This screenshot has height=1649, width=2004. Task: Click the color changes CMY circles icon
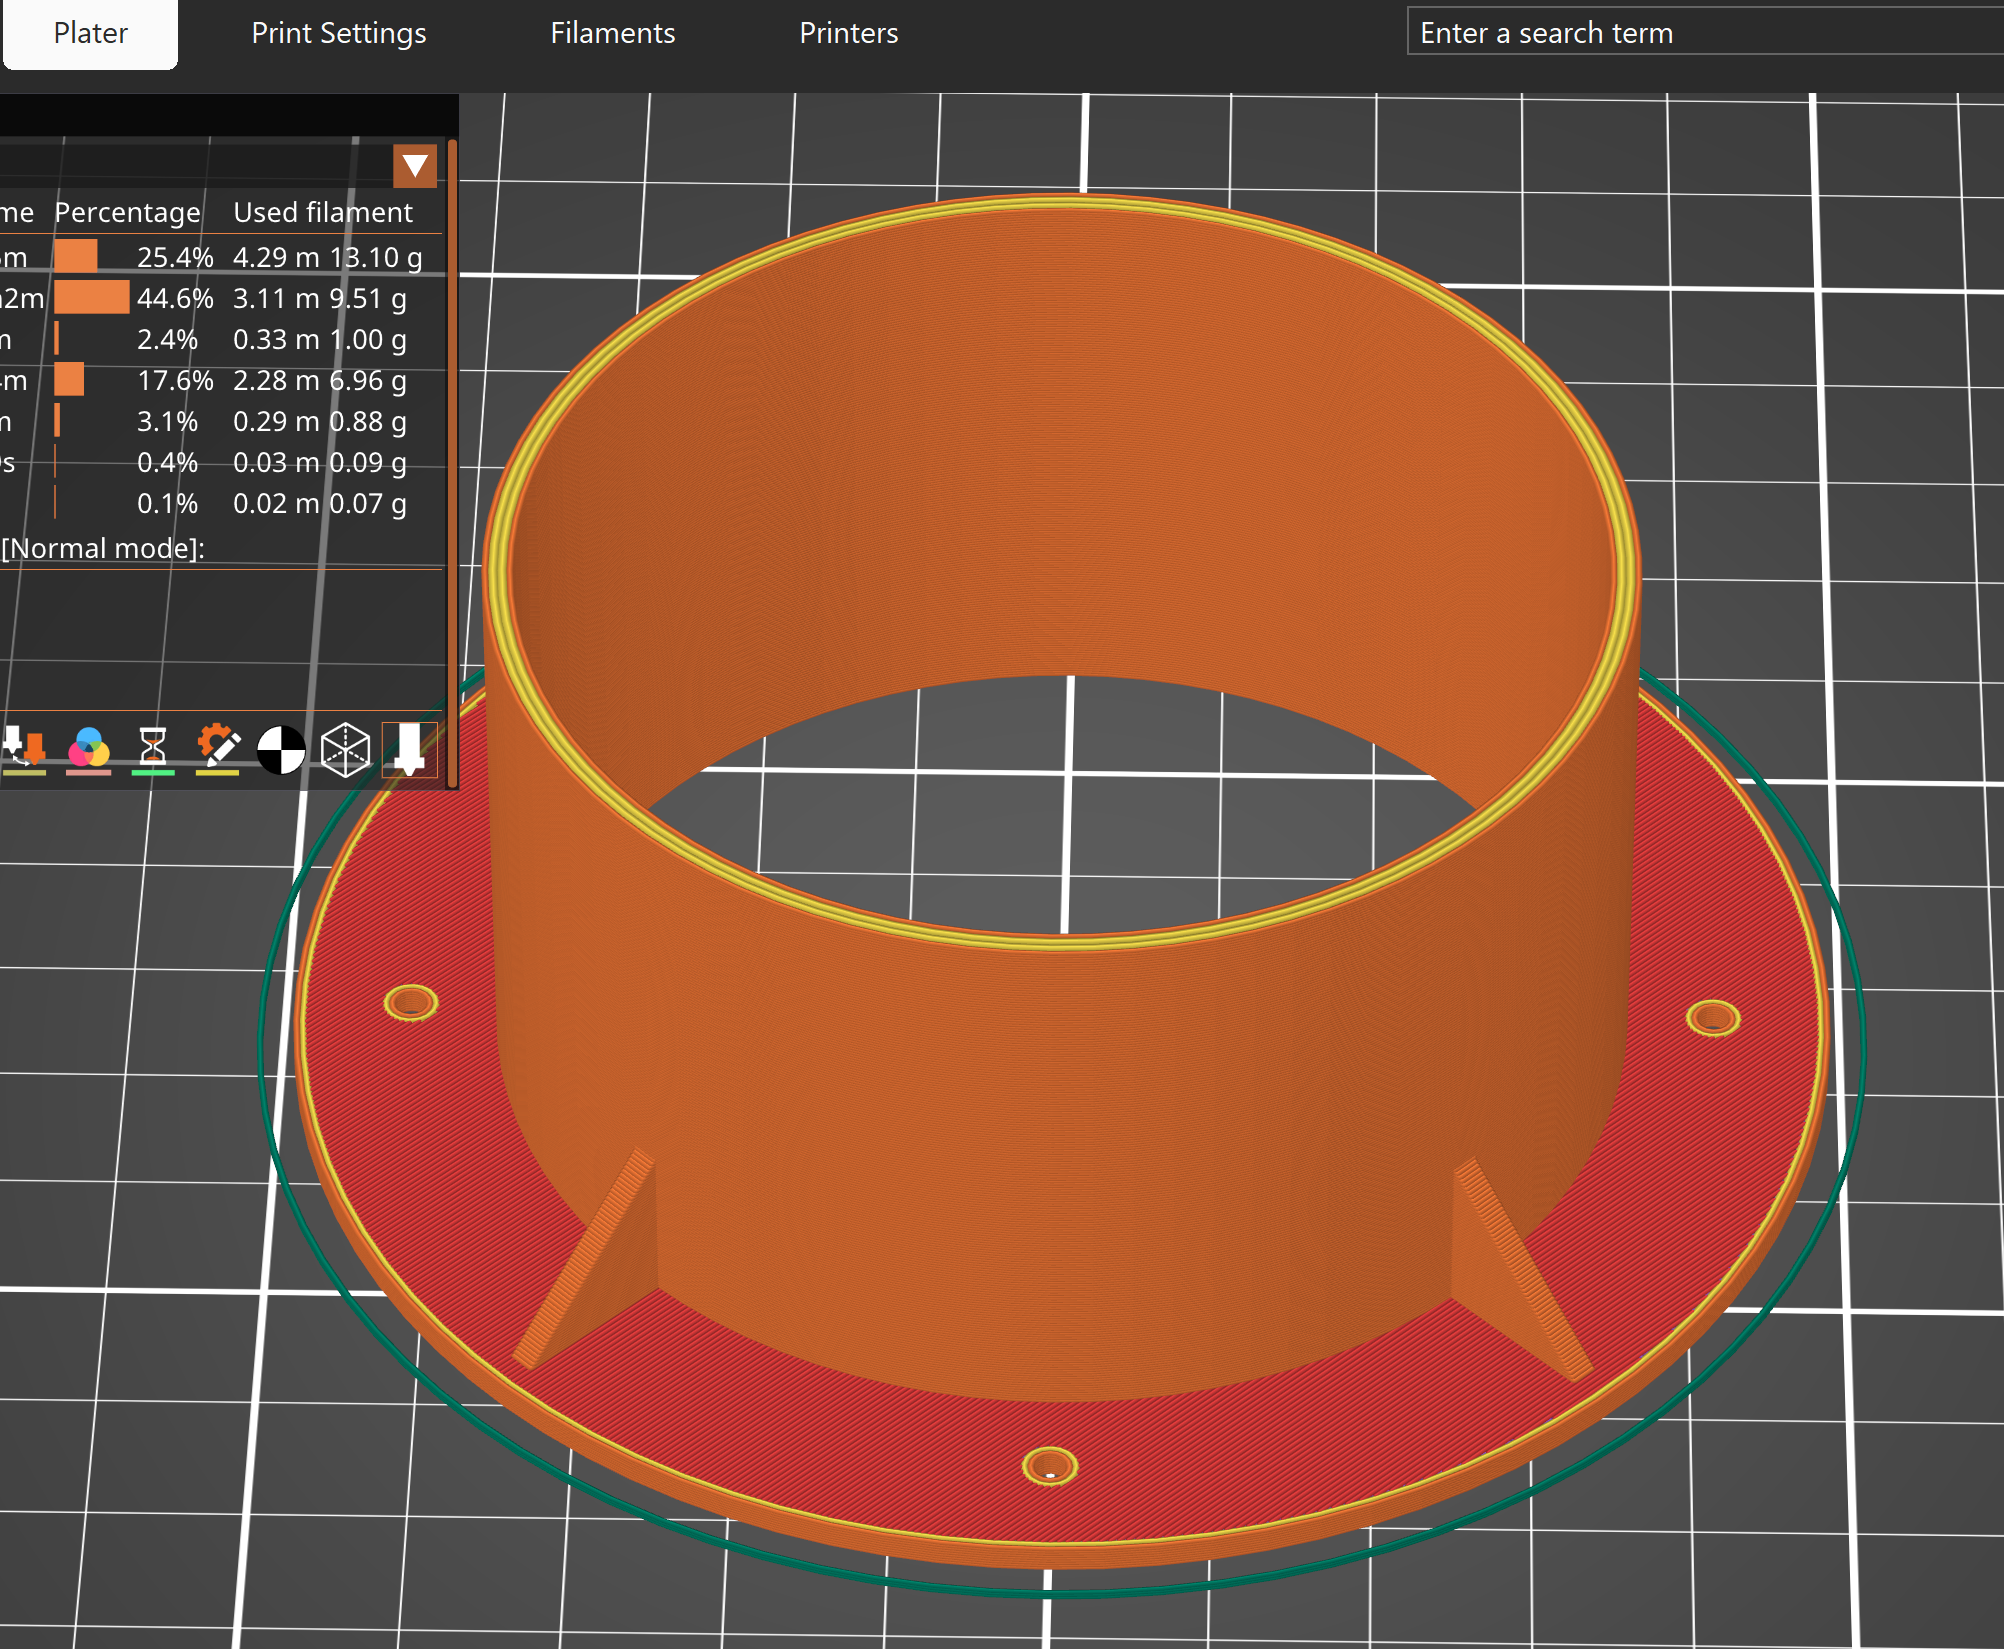point(88,749)
